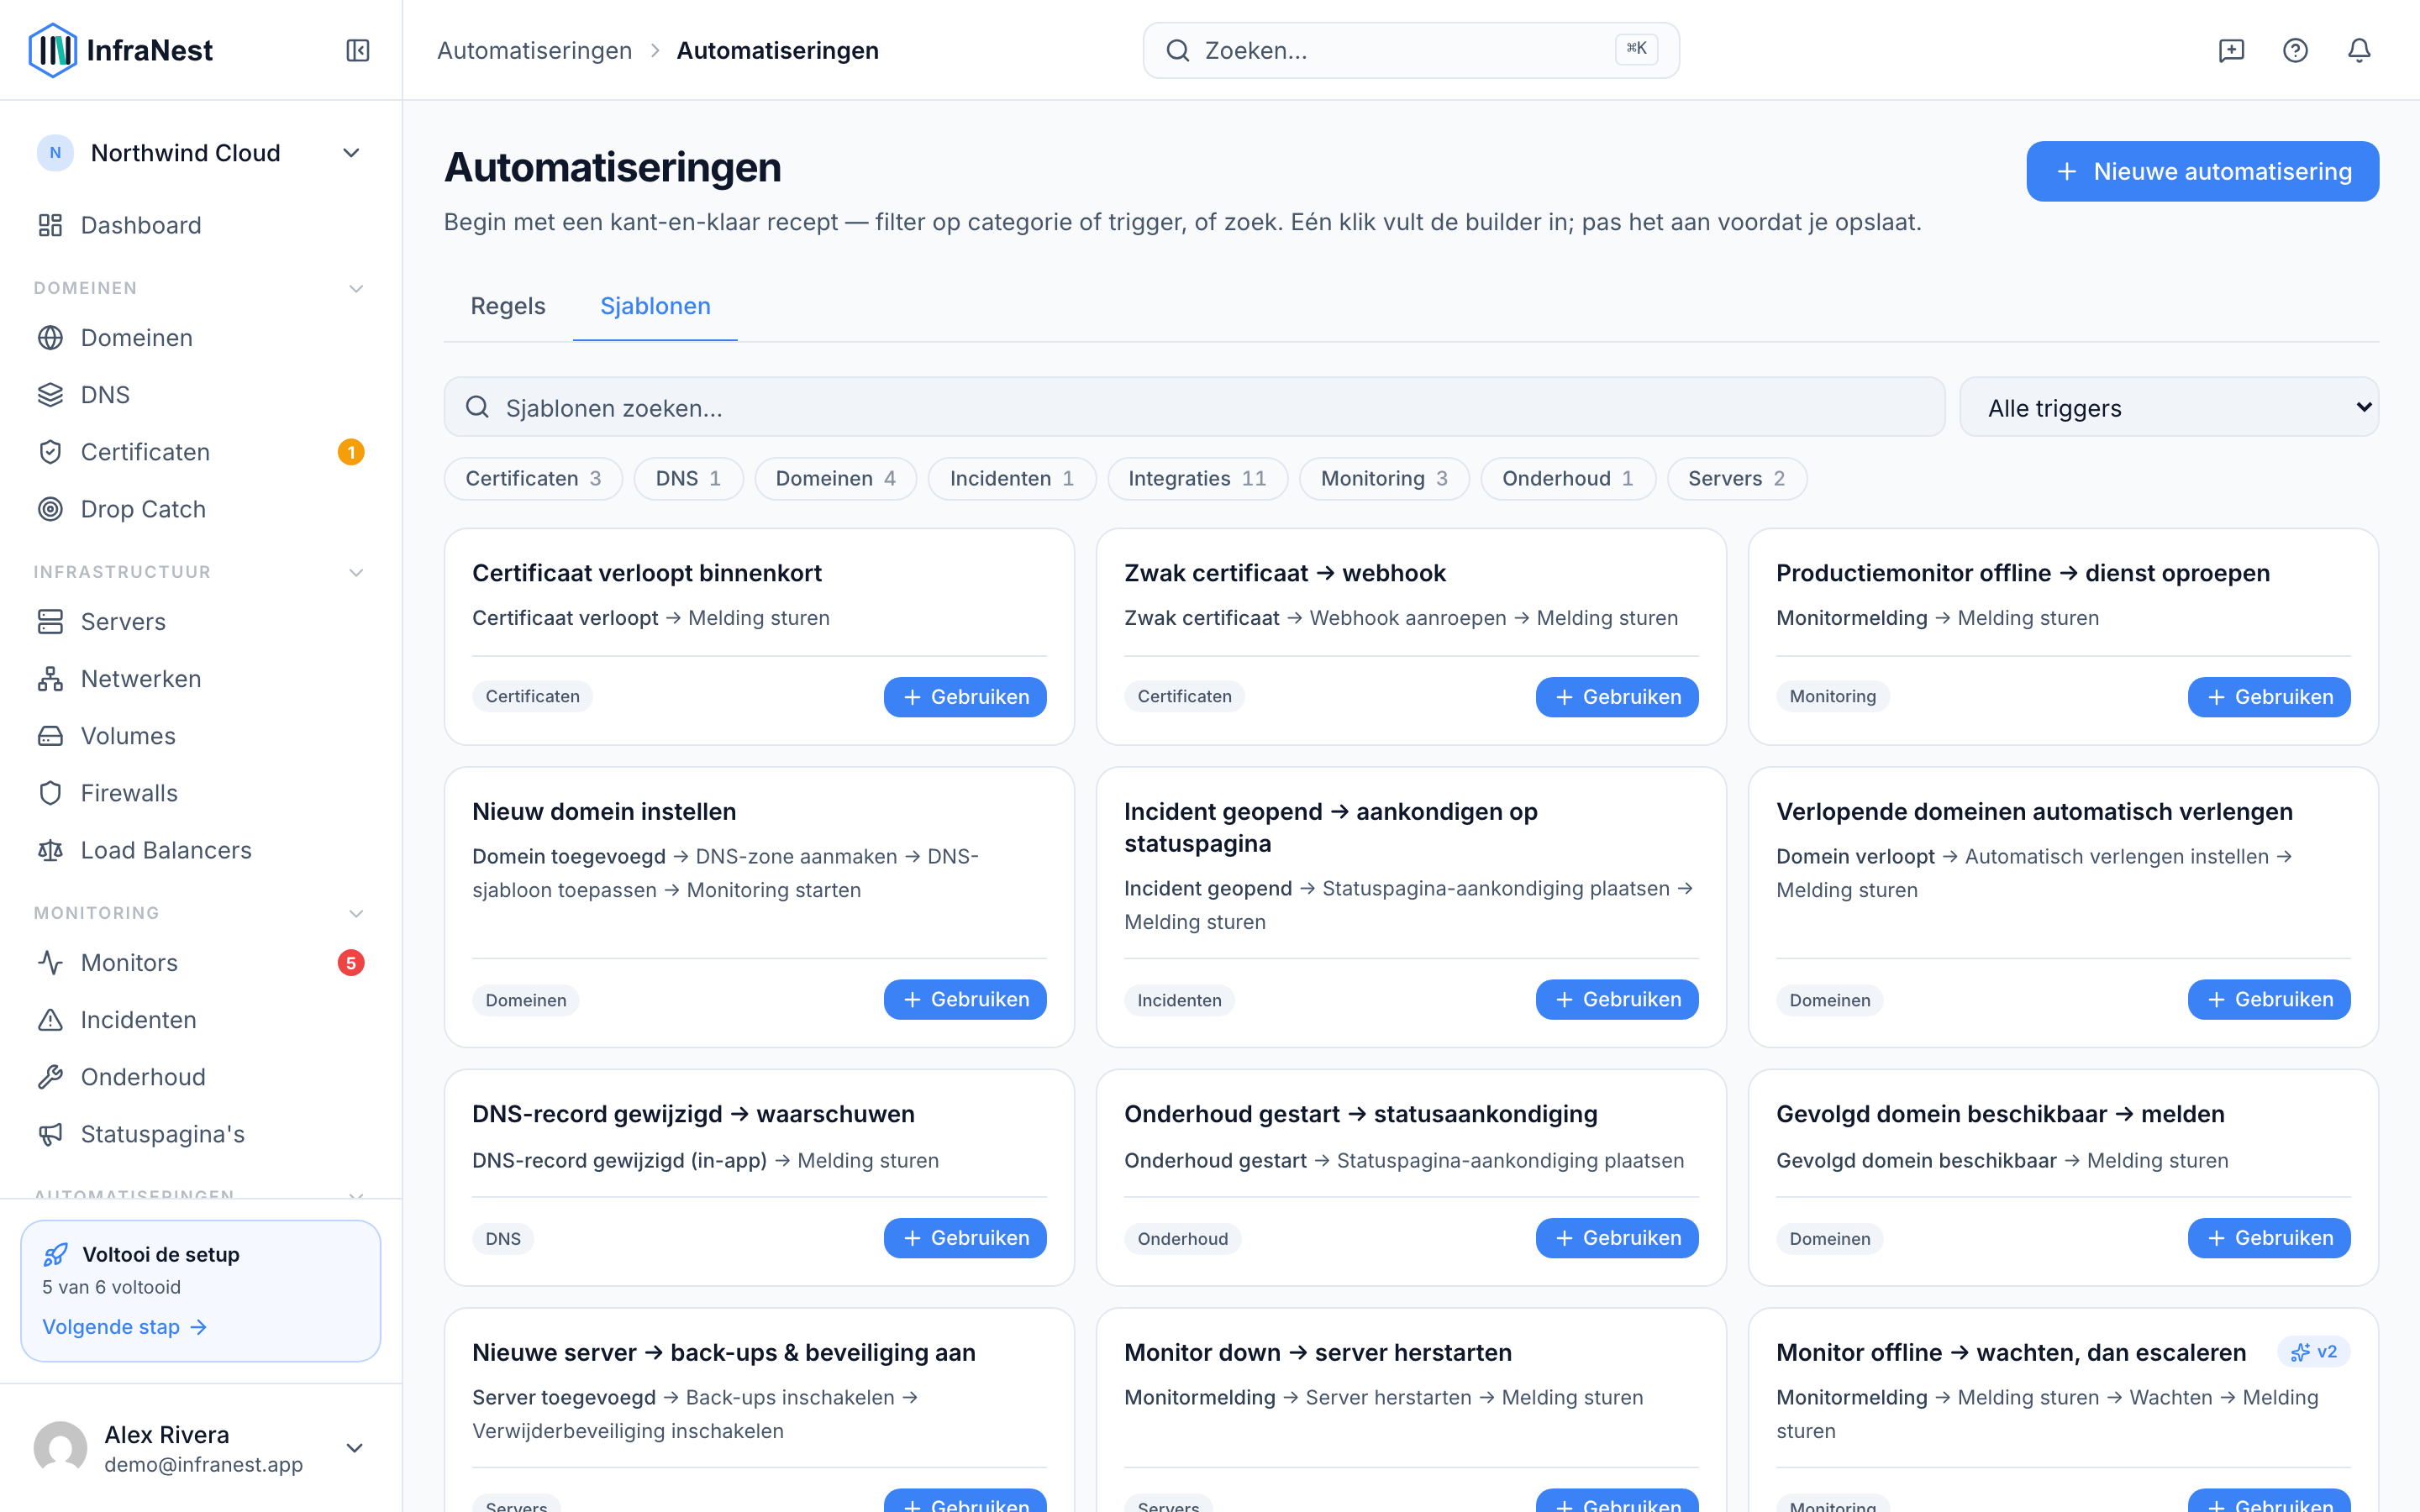Toggle the Servers 2 filter chip

(x=1736, y=479)
